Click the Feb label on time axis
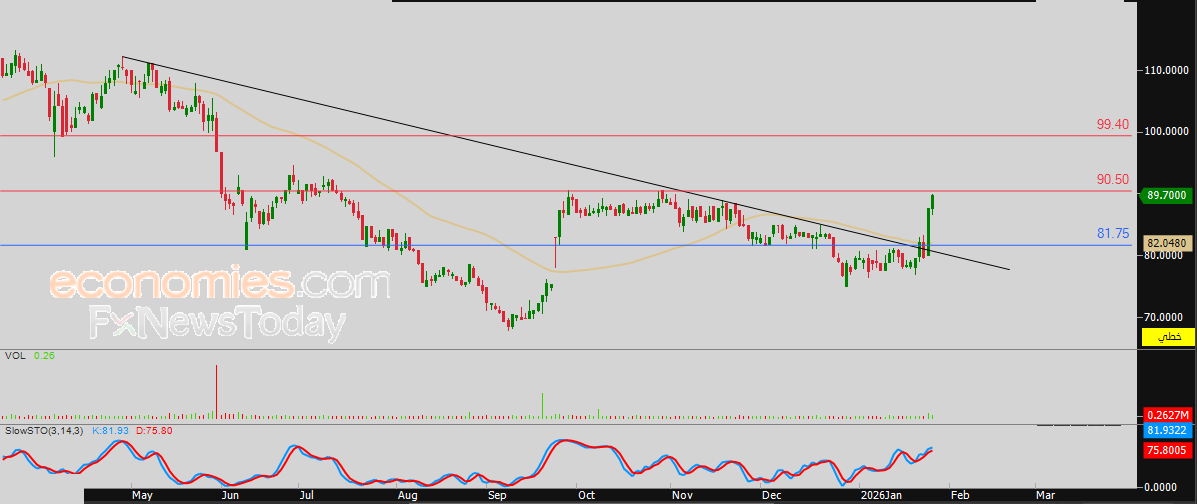 click(960, 496)
